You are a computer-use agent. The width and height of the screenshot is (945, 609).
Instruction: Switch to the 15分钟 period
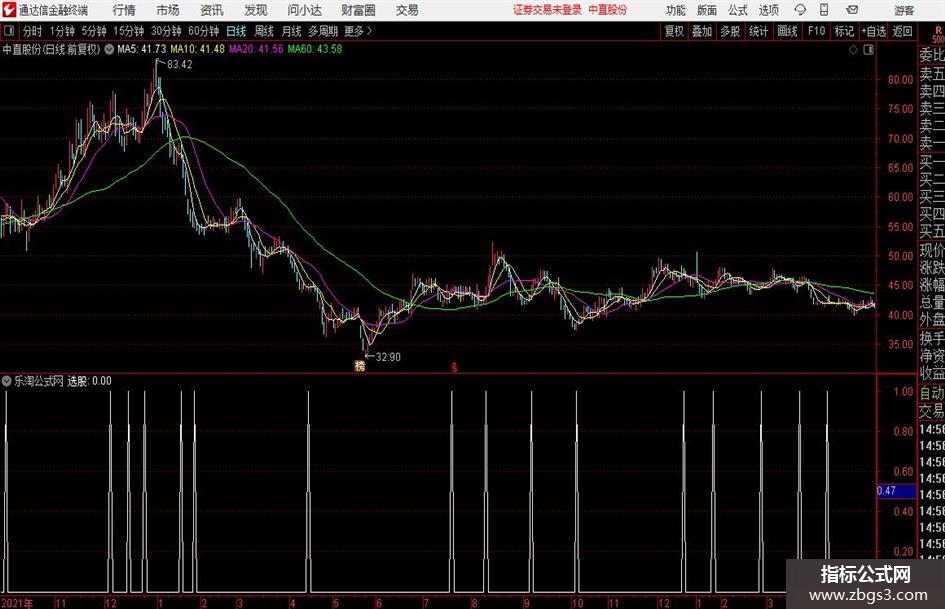point(129,31)
